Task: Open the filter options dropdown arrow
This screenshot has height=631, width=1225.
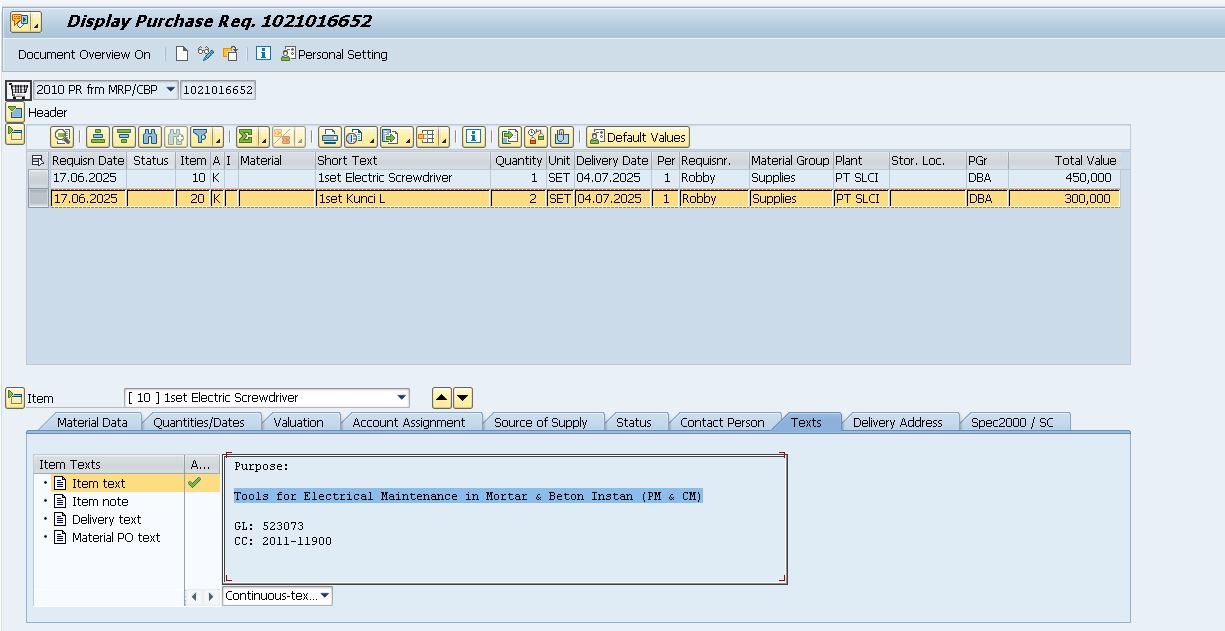Action: (x=217, y=137)
